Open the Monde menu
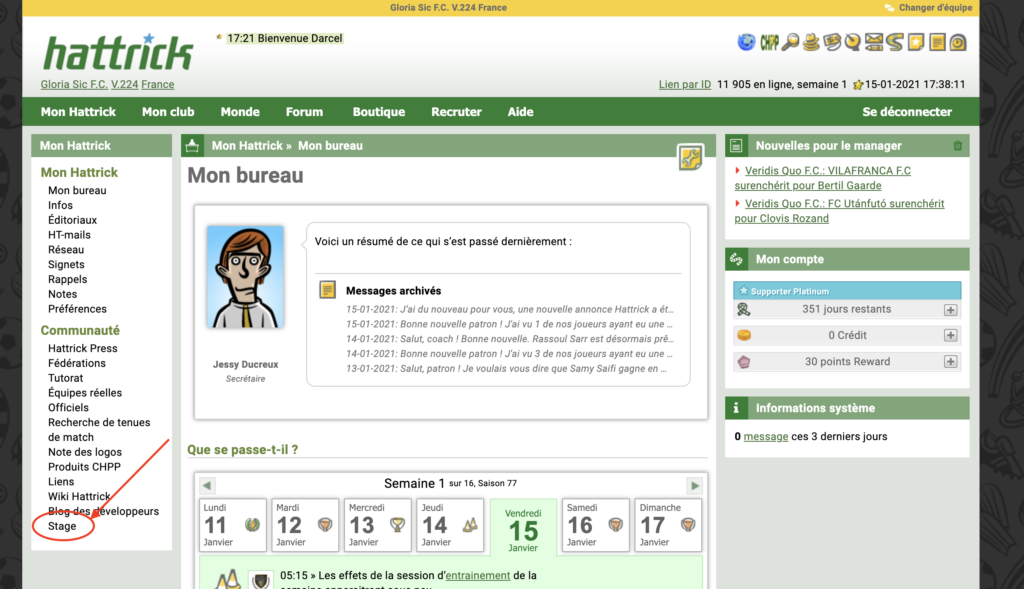 tap(240, 112)
